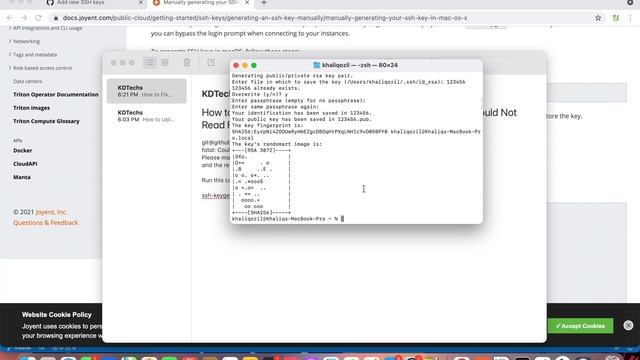Click the browser forward arrow
Image resolution: width=640 pixels, height=360 pixels.
(x=24, y=18)
